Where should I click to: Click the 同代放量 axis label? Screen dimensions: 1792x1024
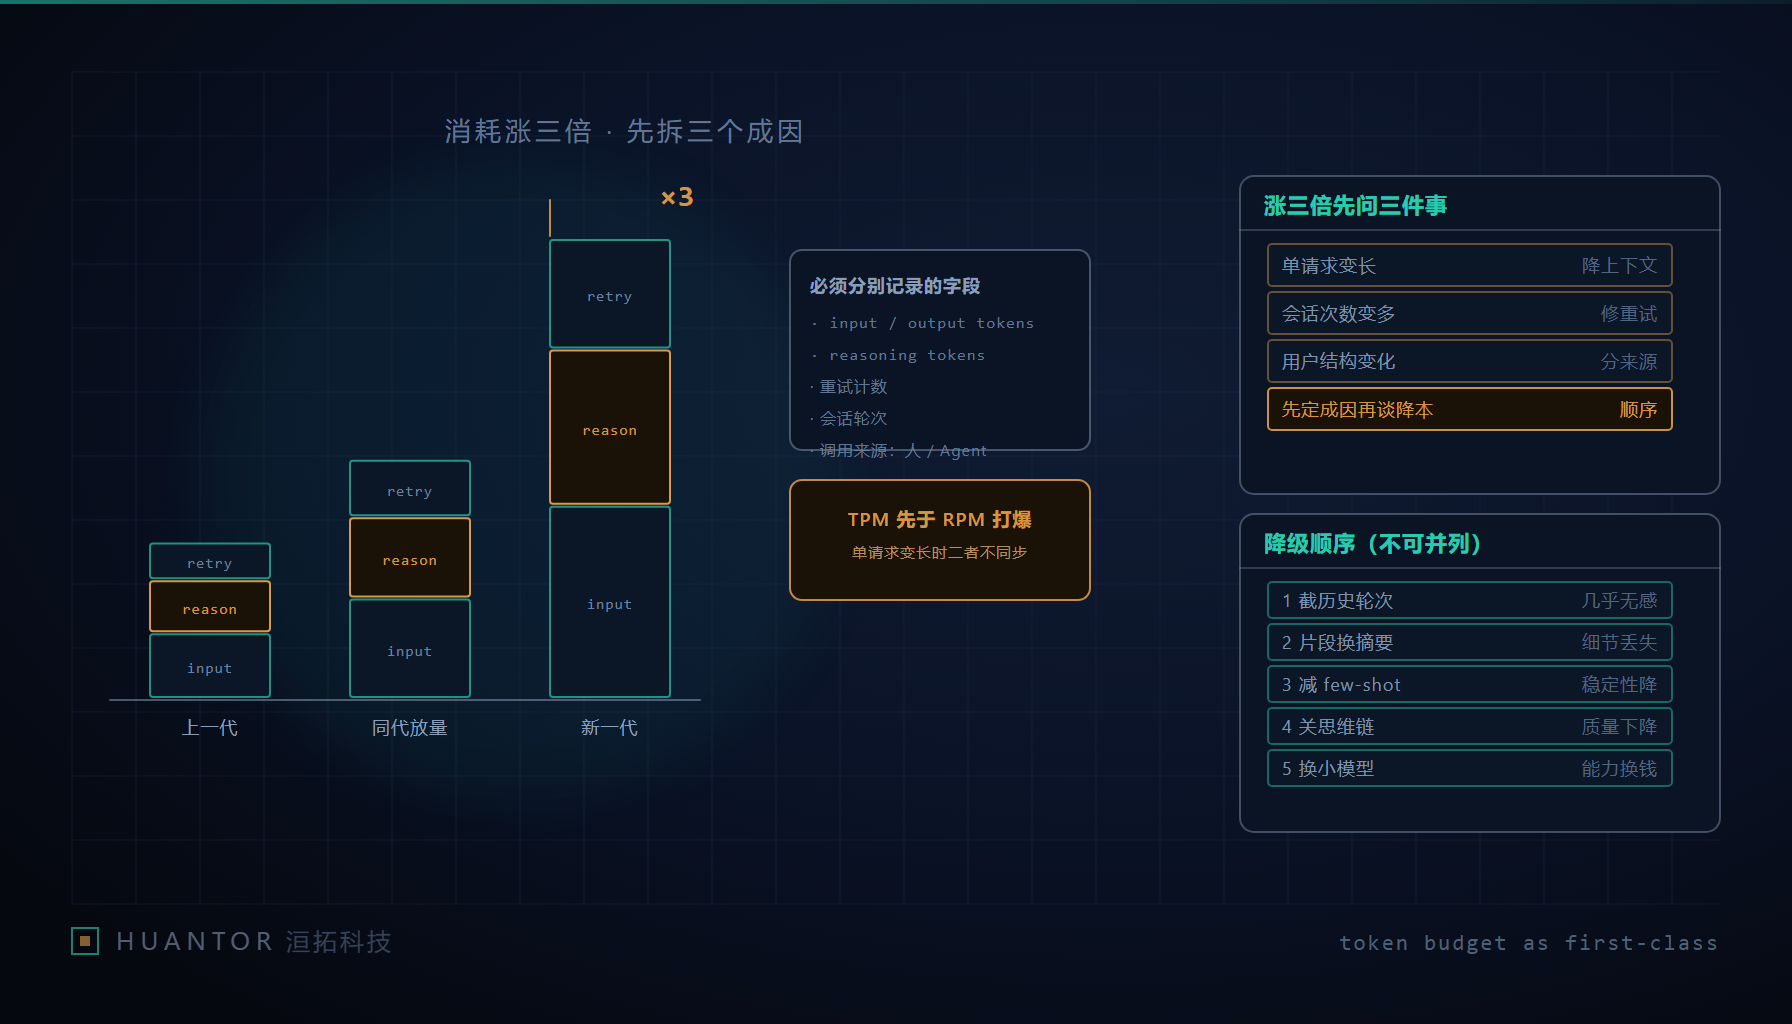point(410,728)
